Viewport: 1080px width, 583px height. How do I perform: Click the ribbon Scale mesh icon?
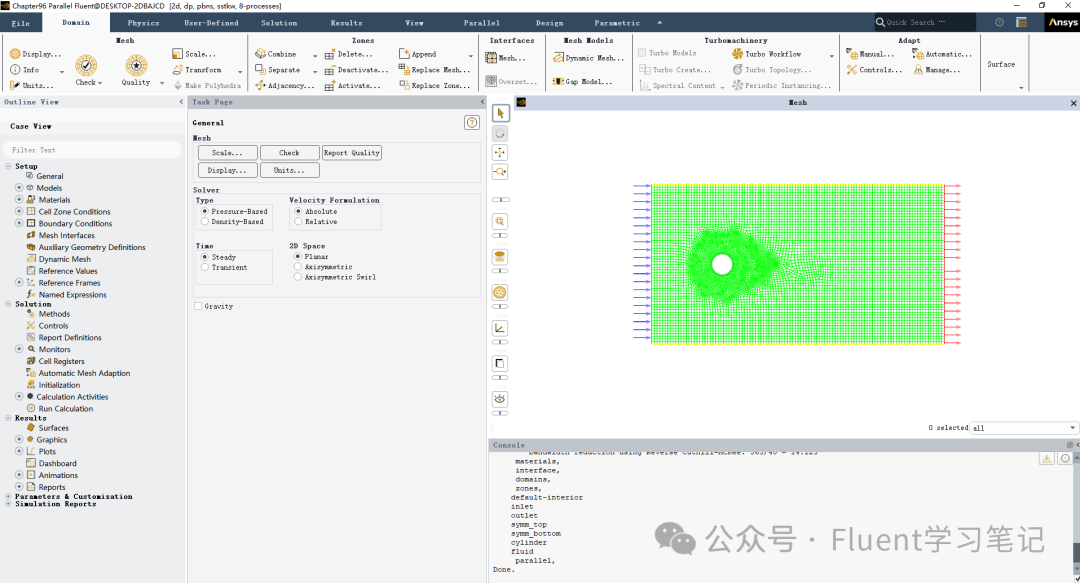tap(177, 54)
